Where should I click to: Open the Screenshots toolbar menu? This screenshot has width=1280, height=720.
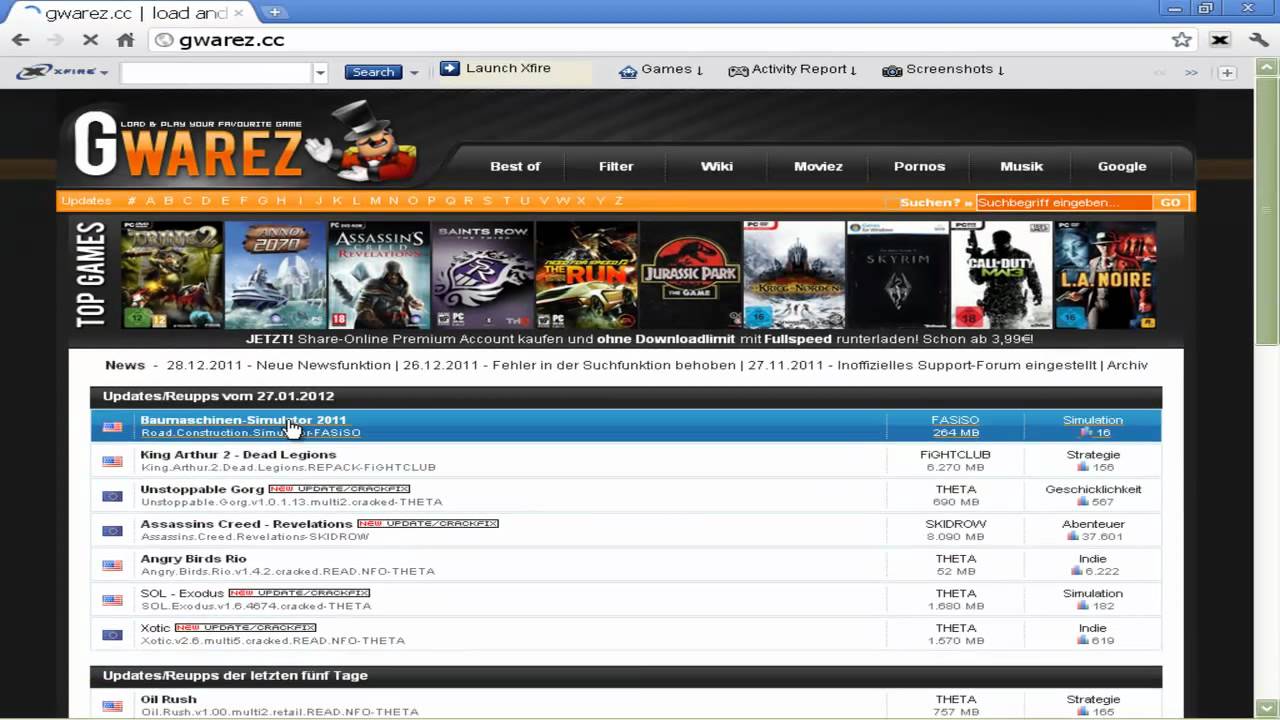pyautogui.click(x=943, y=70)
